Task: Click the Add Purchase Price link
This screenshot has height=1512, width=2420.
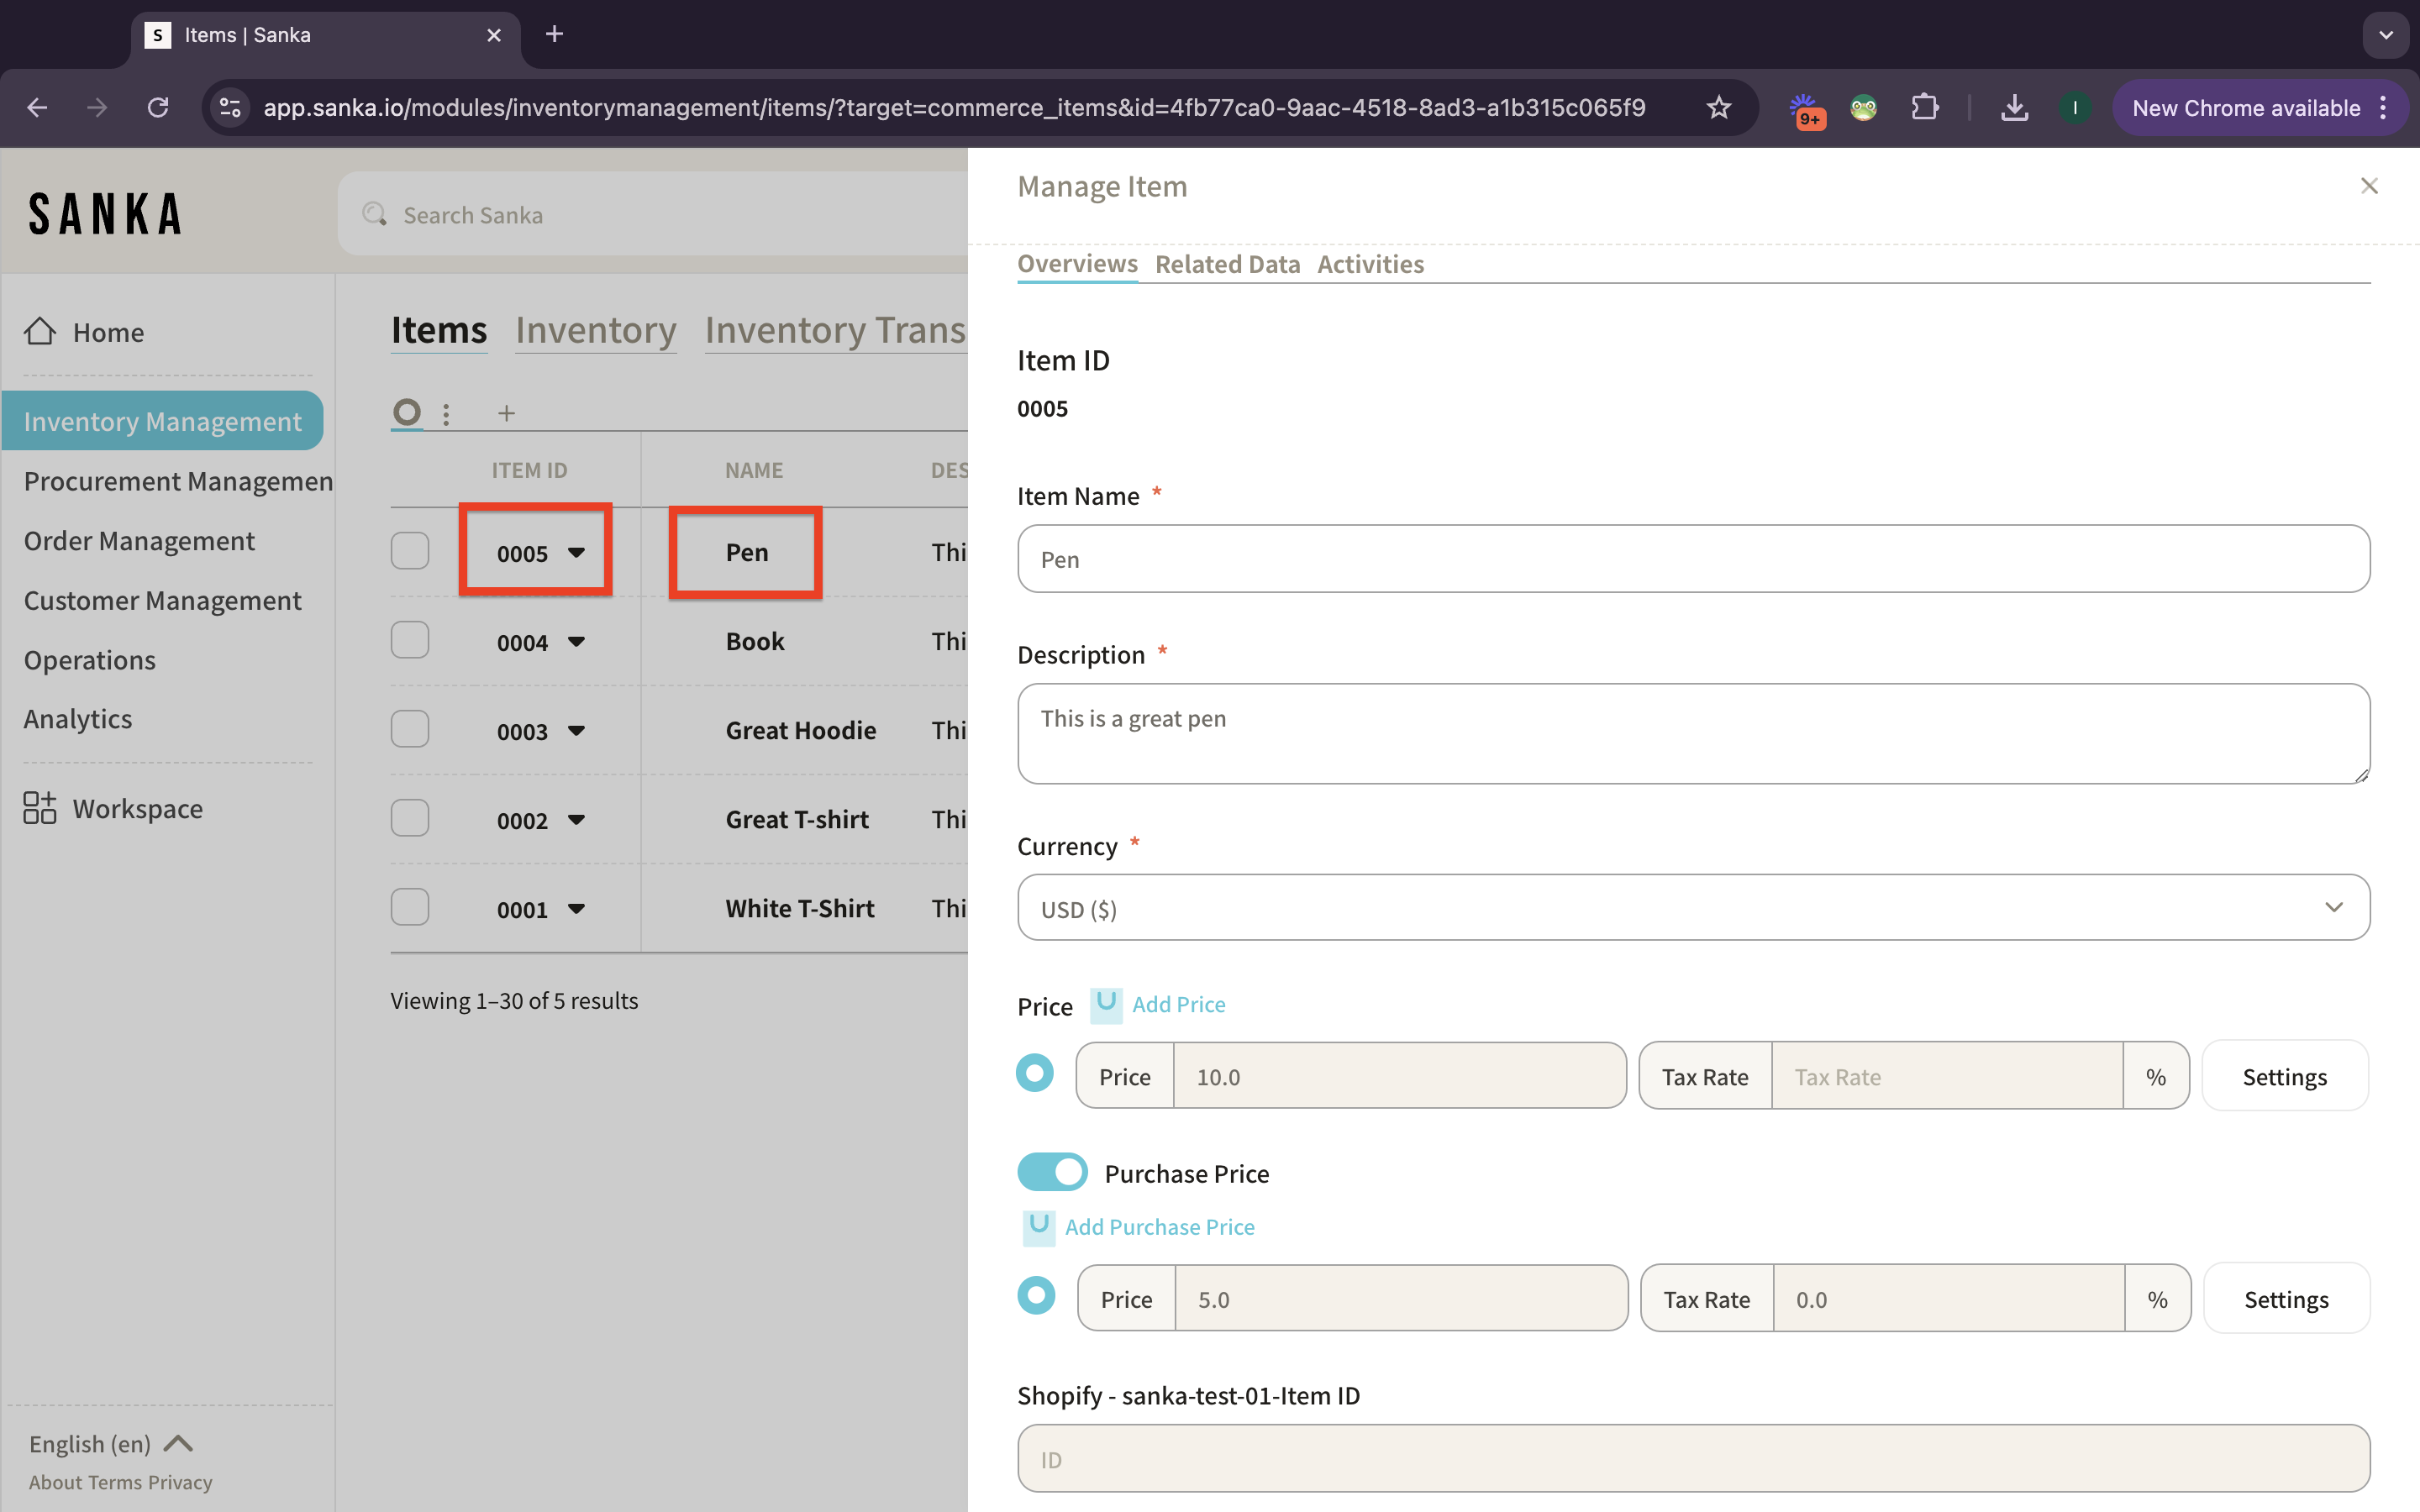Action: pos(1159,1227)
